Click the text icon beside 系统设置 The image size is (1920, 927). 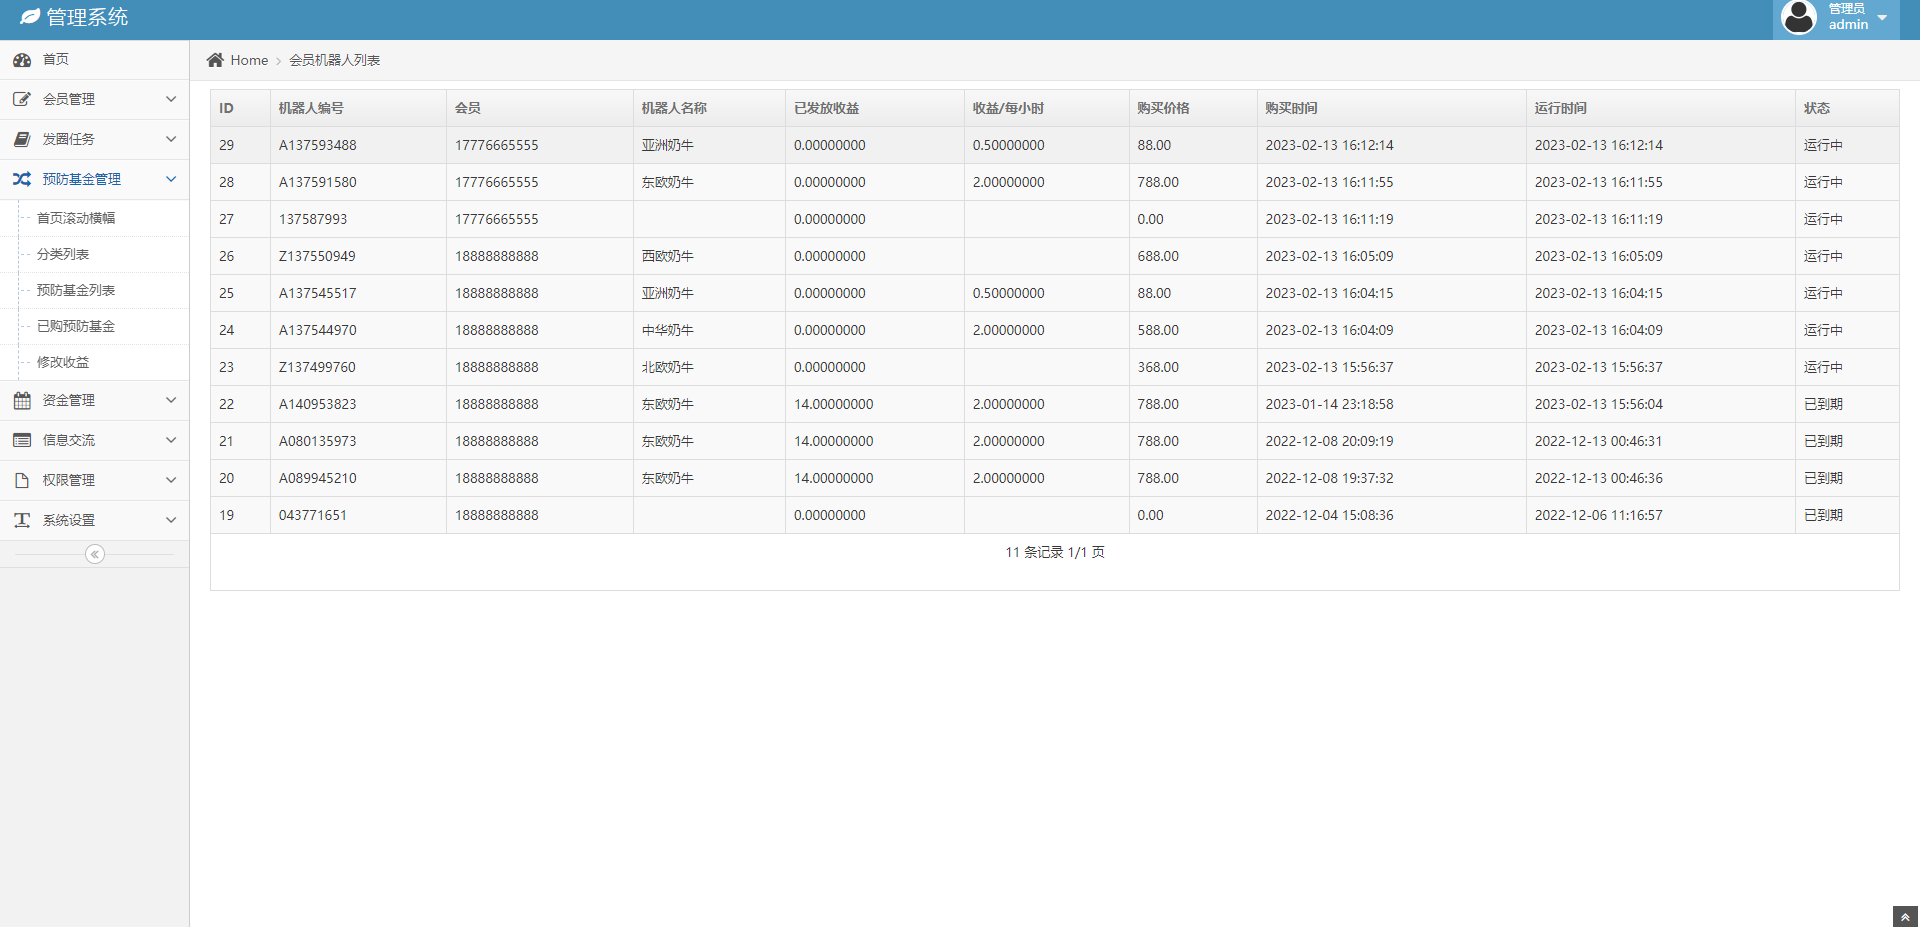(x=22, y=520)
